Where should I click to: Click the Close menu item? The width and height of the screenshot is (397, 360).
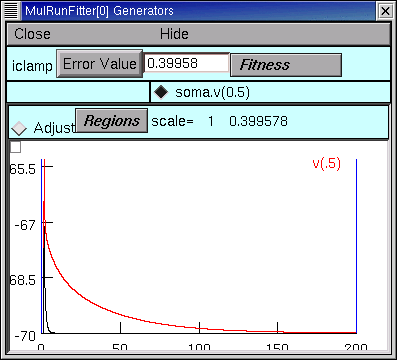pyautogui.click(x=32, y=34)
